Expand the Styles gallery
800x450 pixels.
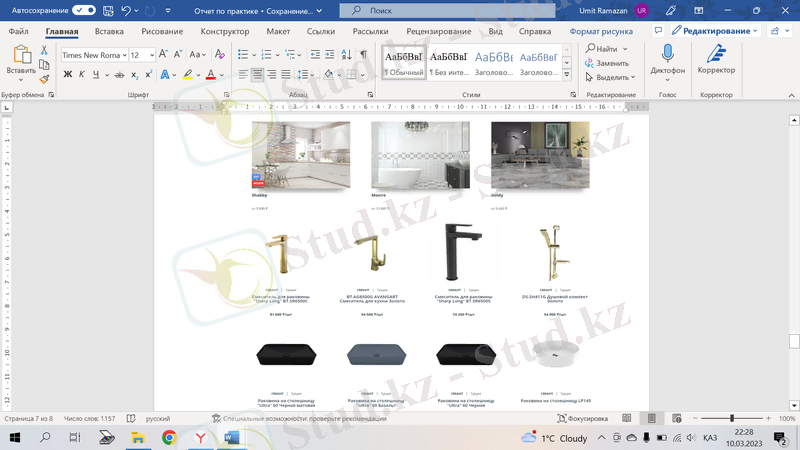(x=566, y=74)
